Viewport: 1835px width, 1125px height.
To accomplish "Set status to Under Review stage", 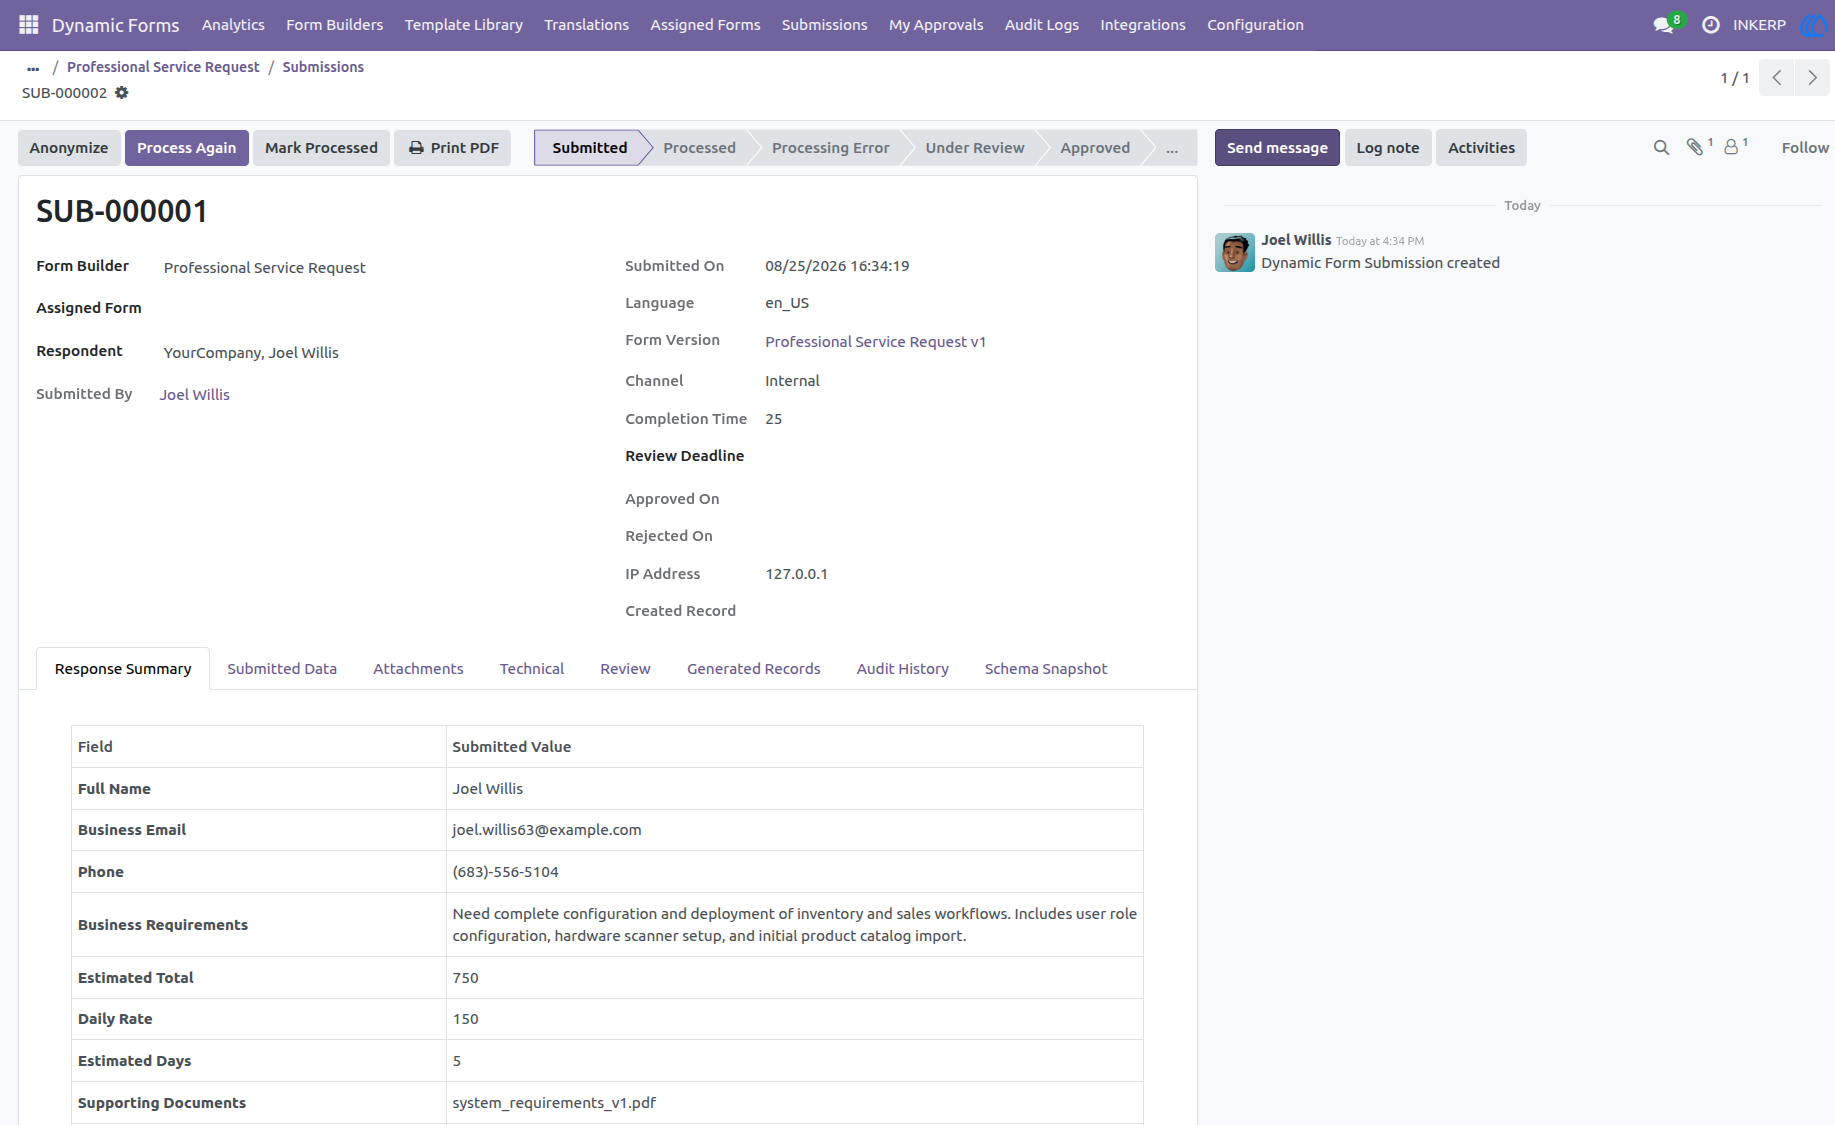I will tap(975, 148).
